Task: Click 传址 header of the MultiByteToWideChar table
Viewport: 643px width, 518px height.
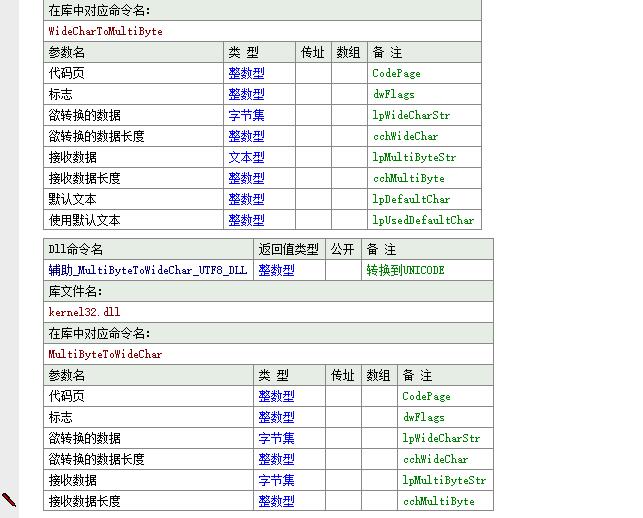Action: click(342, 375)
